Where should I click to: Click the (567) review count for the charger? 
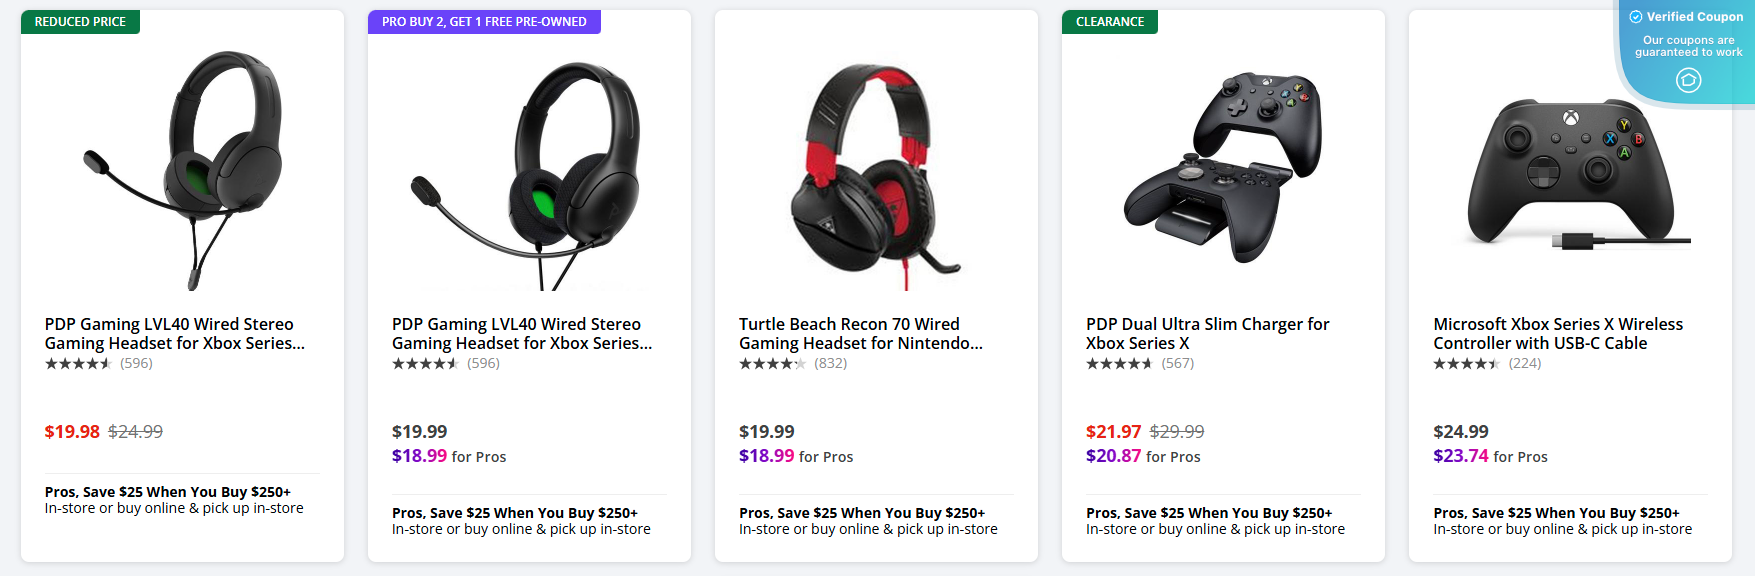[x=1177, y=364]
